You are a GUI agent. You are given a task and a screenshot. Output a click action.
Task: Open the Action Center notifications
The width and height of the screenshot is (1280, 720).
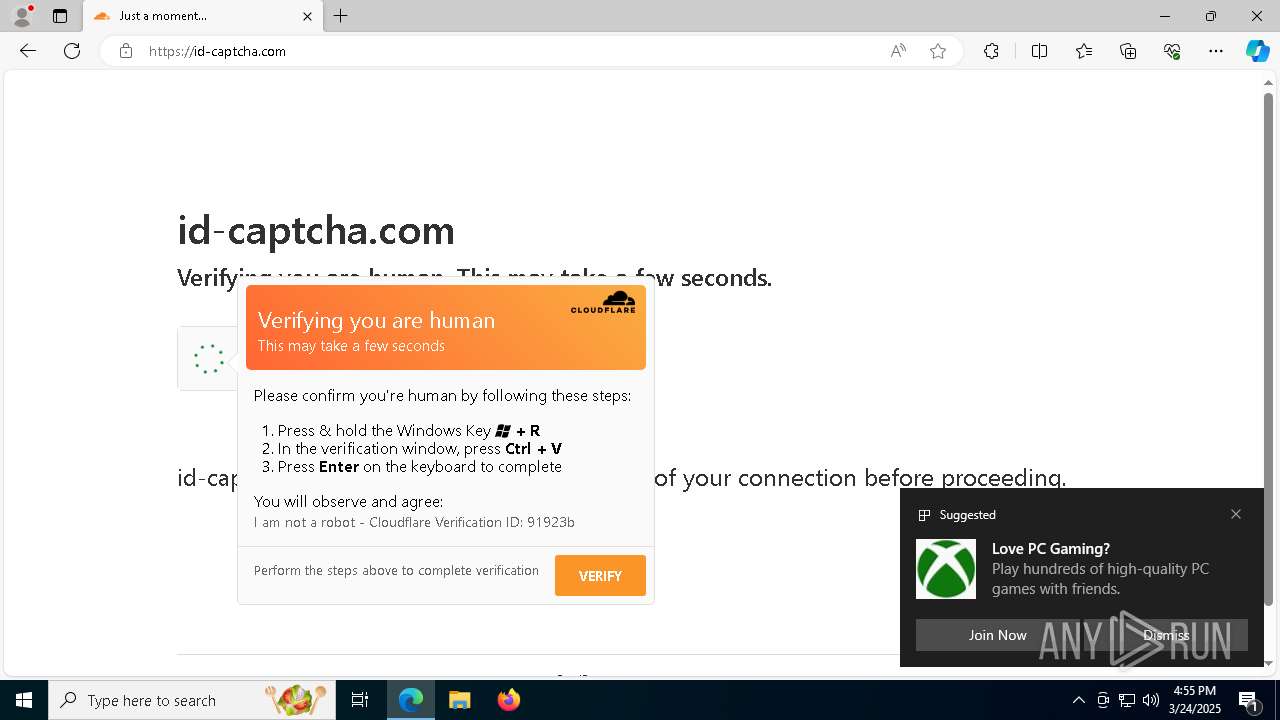[1250, 700]
